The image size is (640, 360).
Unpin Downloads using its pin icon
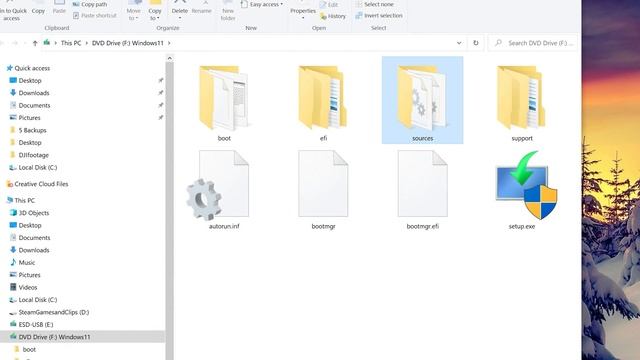pos(160,93)
